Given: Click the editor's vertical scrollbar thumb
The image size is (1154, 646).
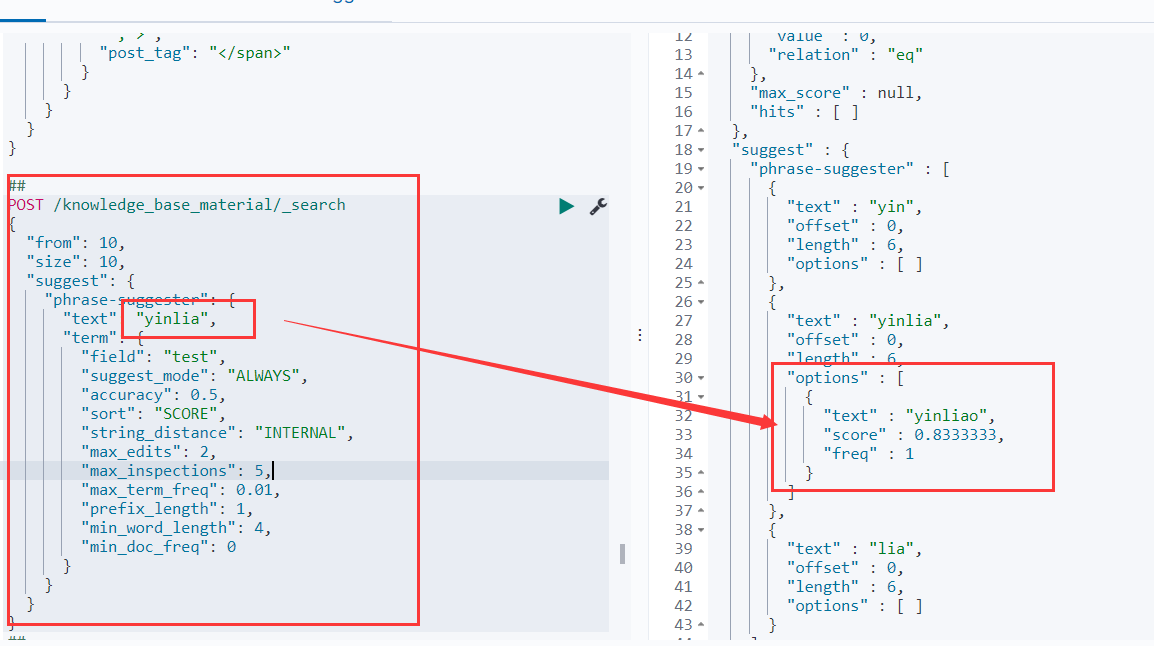Looking at the screenshot, I should point(622,553).
